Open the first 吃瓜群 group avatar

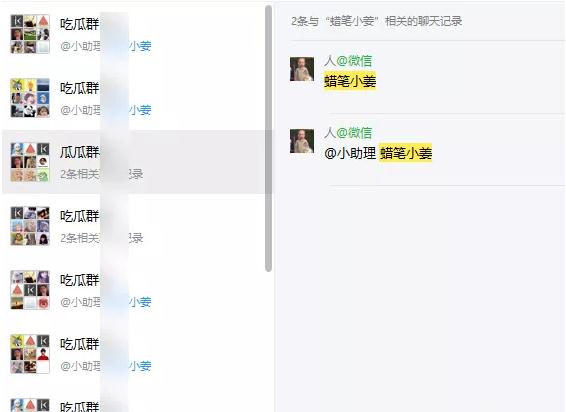pos(30,34)
